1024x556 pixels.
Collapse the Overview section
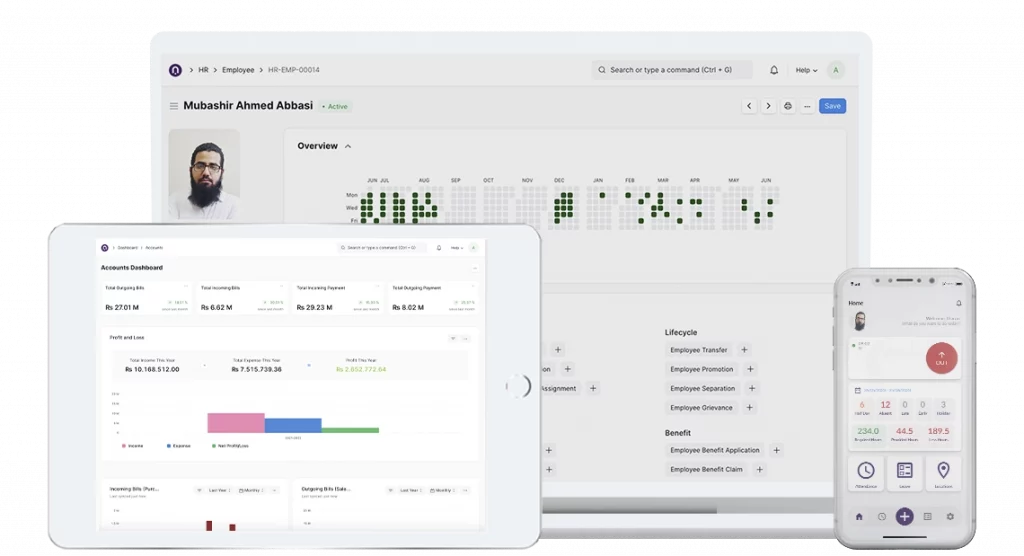(x=348, y=146)
